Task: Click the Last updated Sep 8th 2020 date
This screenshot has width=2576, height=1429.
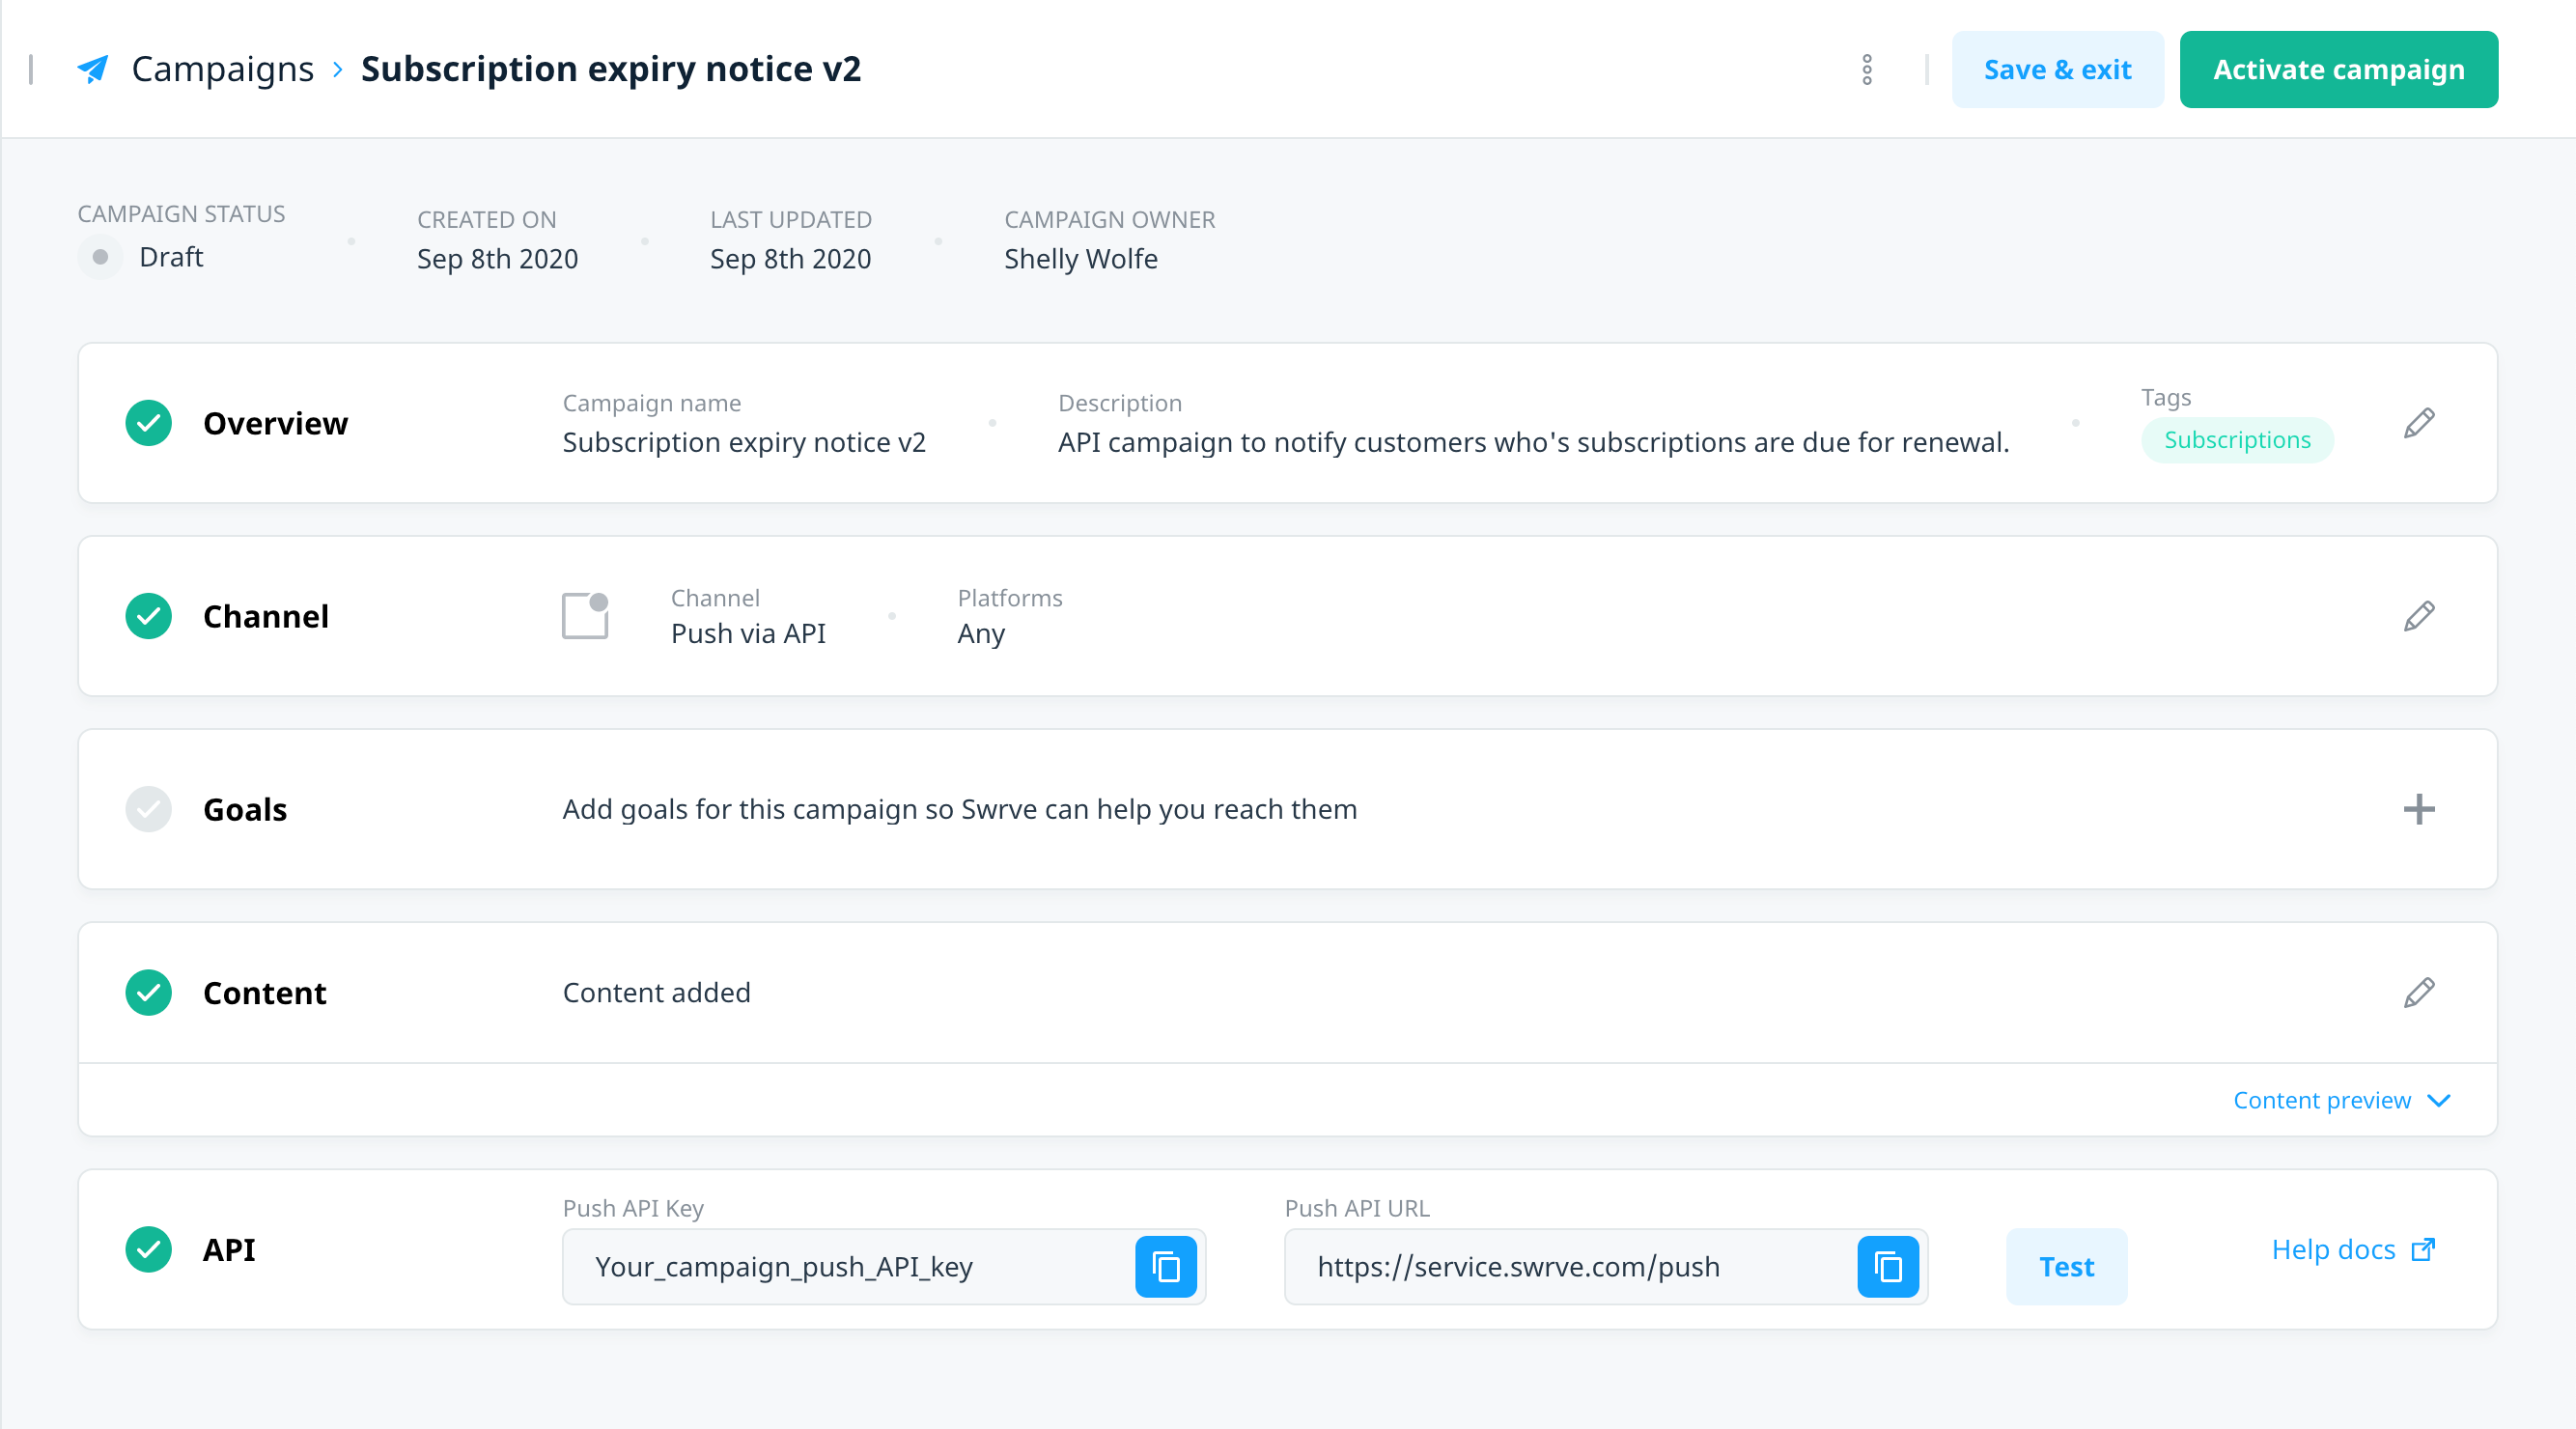Action: (x=790, y=259)
